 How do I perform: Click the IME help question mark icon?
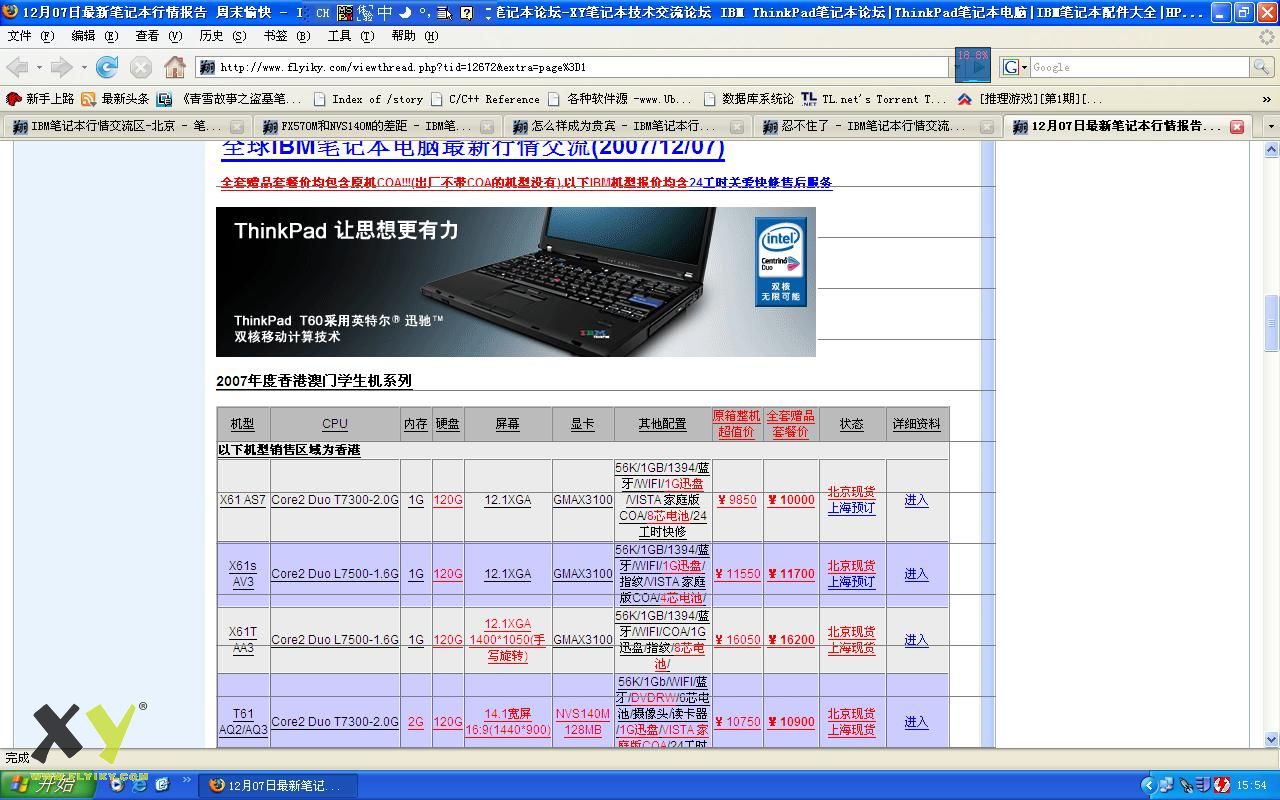point(466,13)
